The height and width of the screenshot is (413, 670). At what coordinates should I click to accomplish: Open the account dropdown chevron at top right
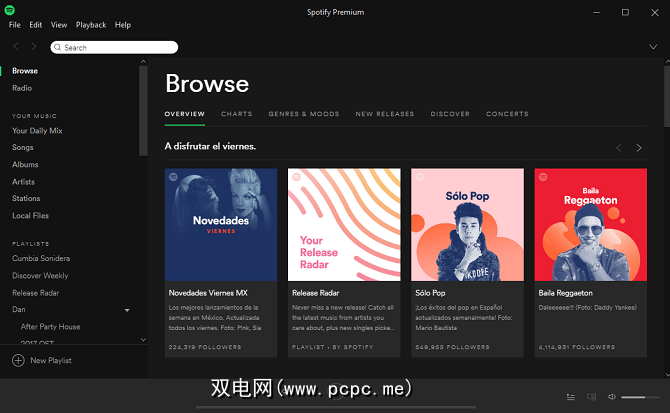653,47
